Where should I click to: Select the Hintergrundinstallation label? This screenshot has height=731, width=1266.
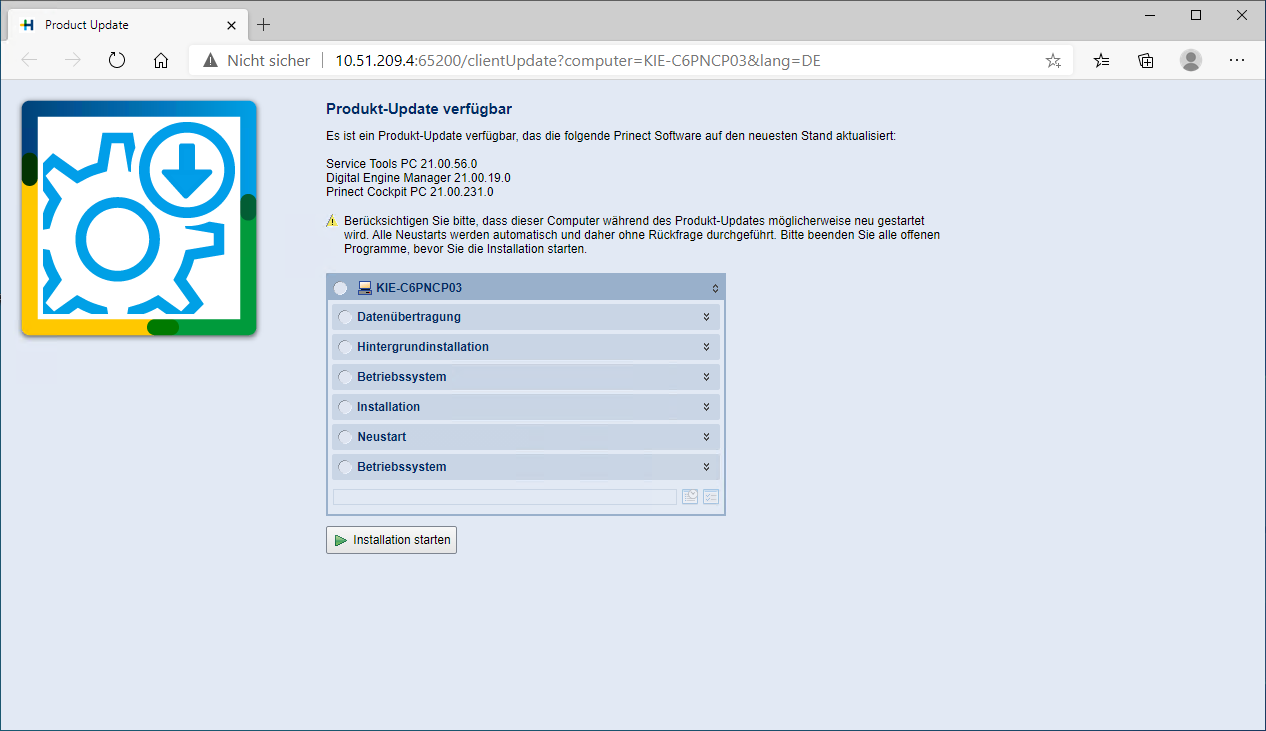(x=423, y=347)
